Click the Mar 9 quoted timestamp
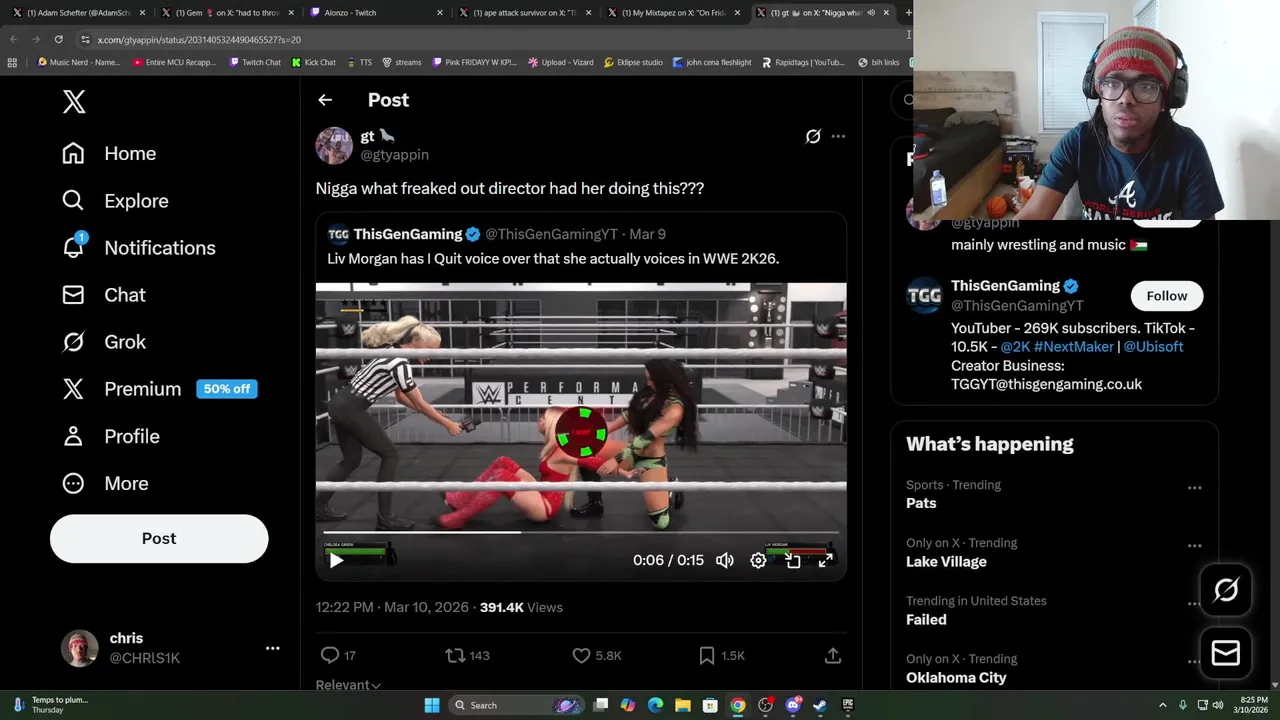Image resolution: width=1280 pixels, height=720 pixels. click(647, 234)
